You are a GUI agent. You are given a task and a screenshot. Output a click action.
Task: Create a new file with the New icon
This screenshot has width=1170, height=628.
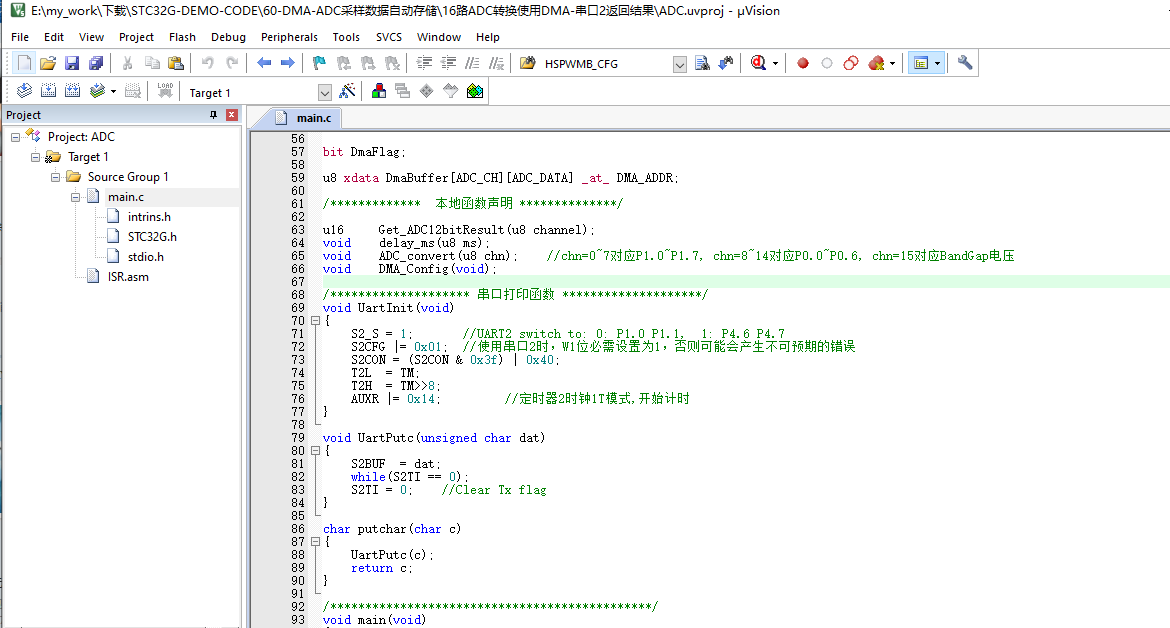(x=24, y=63)
